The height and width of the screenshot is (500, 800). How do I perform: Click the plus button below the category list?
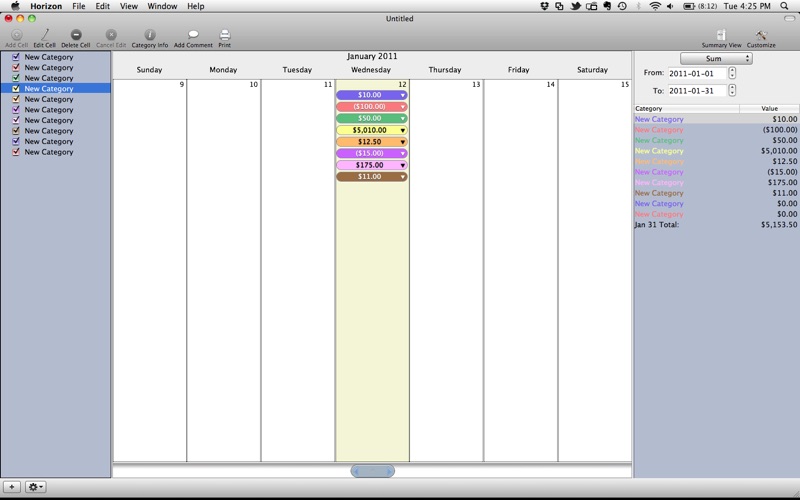coord(12,487)
